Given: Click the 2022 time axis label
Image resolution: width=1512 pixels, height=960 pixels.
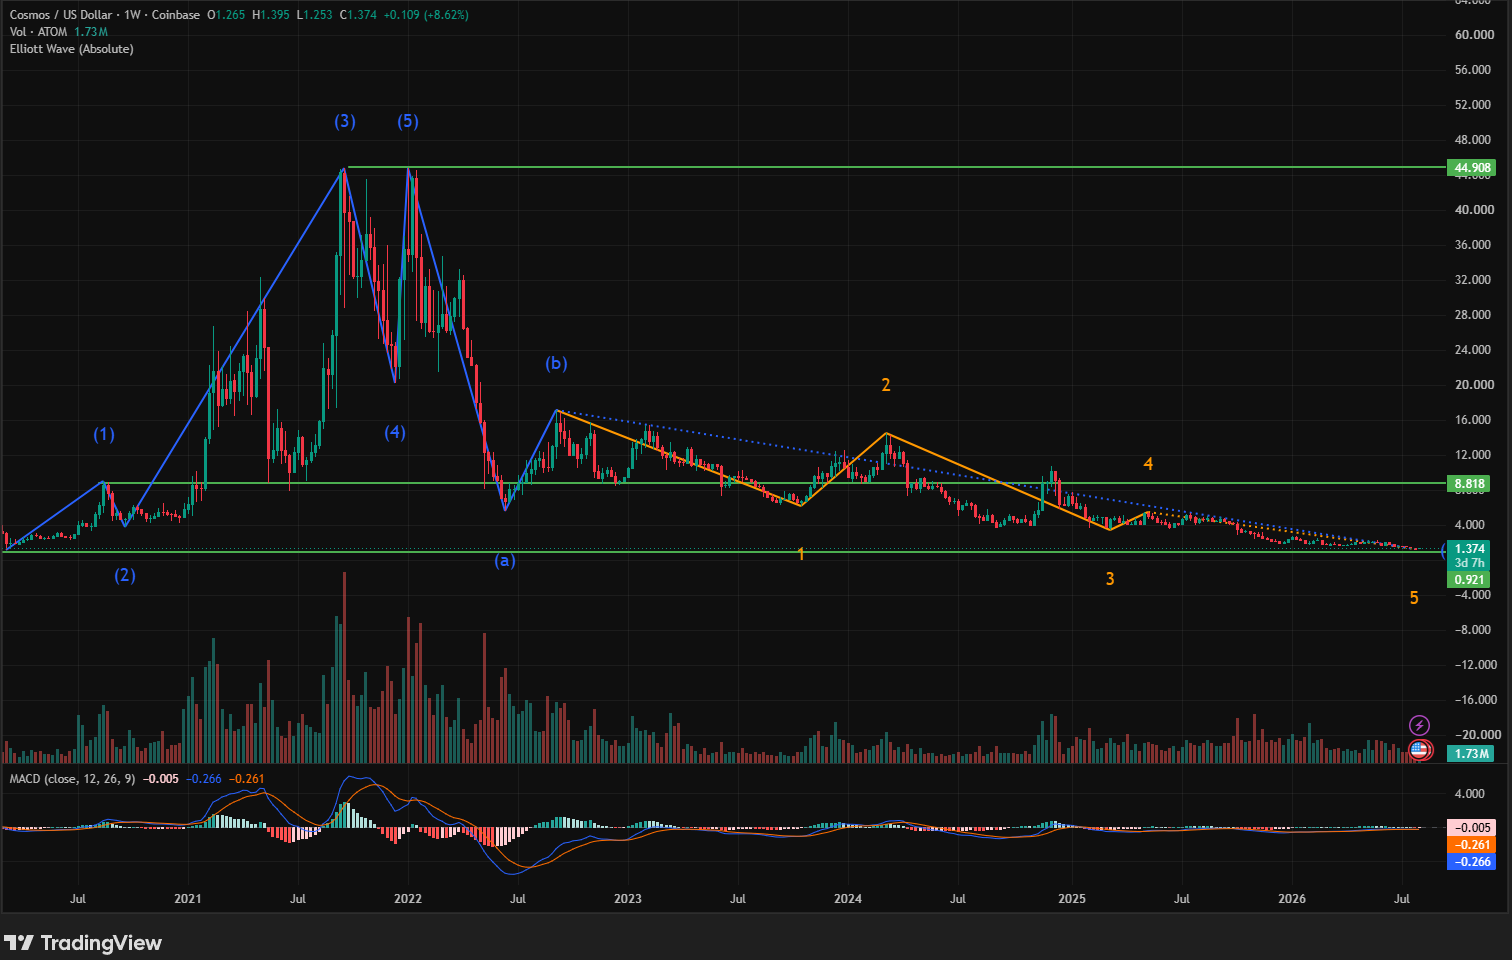Looking at the screenshot, I should 408,899.
